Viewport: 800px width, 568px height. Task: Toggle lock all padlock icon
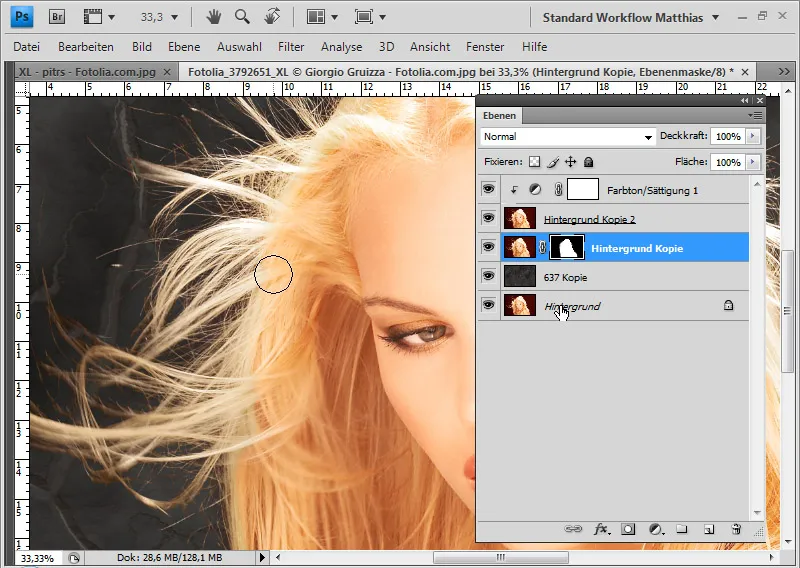pyautogui.click(x=588, y=162)
